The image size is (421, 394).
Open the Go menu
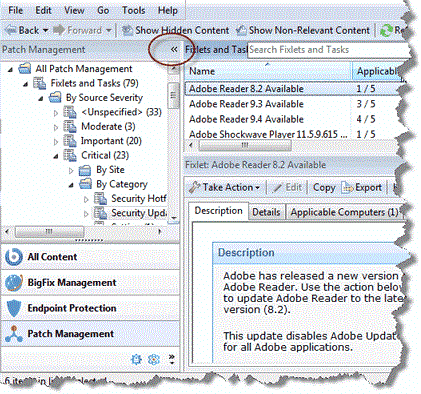(x=103, y=10)
